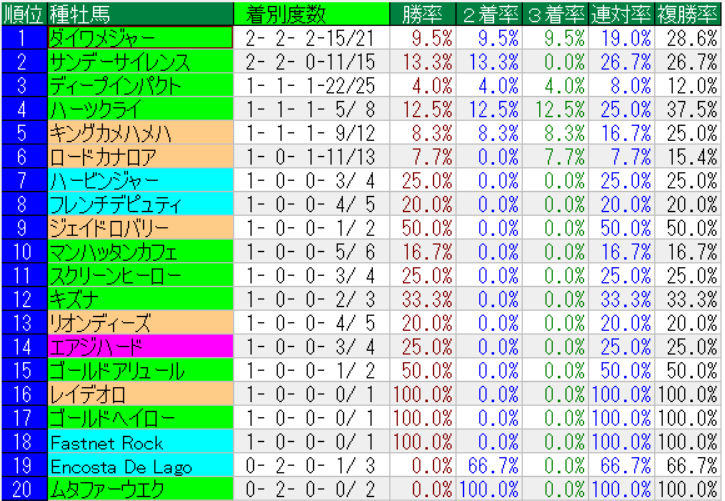Viewport: 725px width, 501px height.
Task: Click rank number 1 cell
Action: click(x=23, y=38)
